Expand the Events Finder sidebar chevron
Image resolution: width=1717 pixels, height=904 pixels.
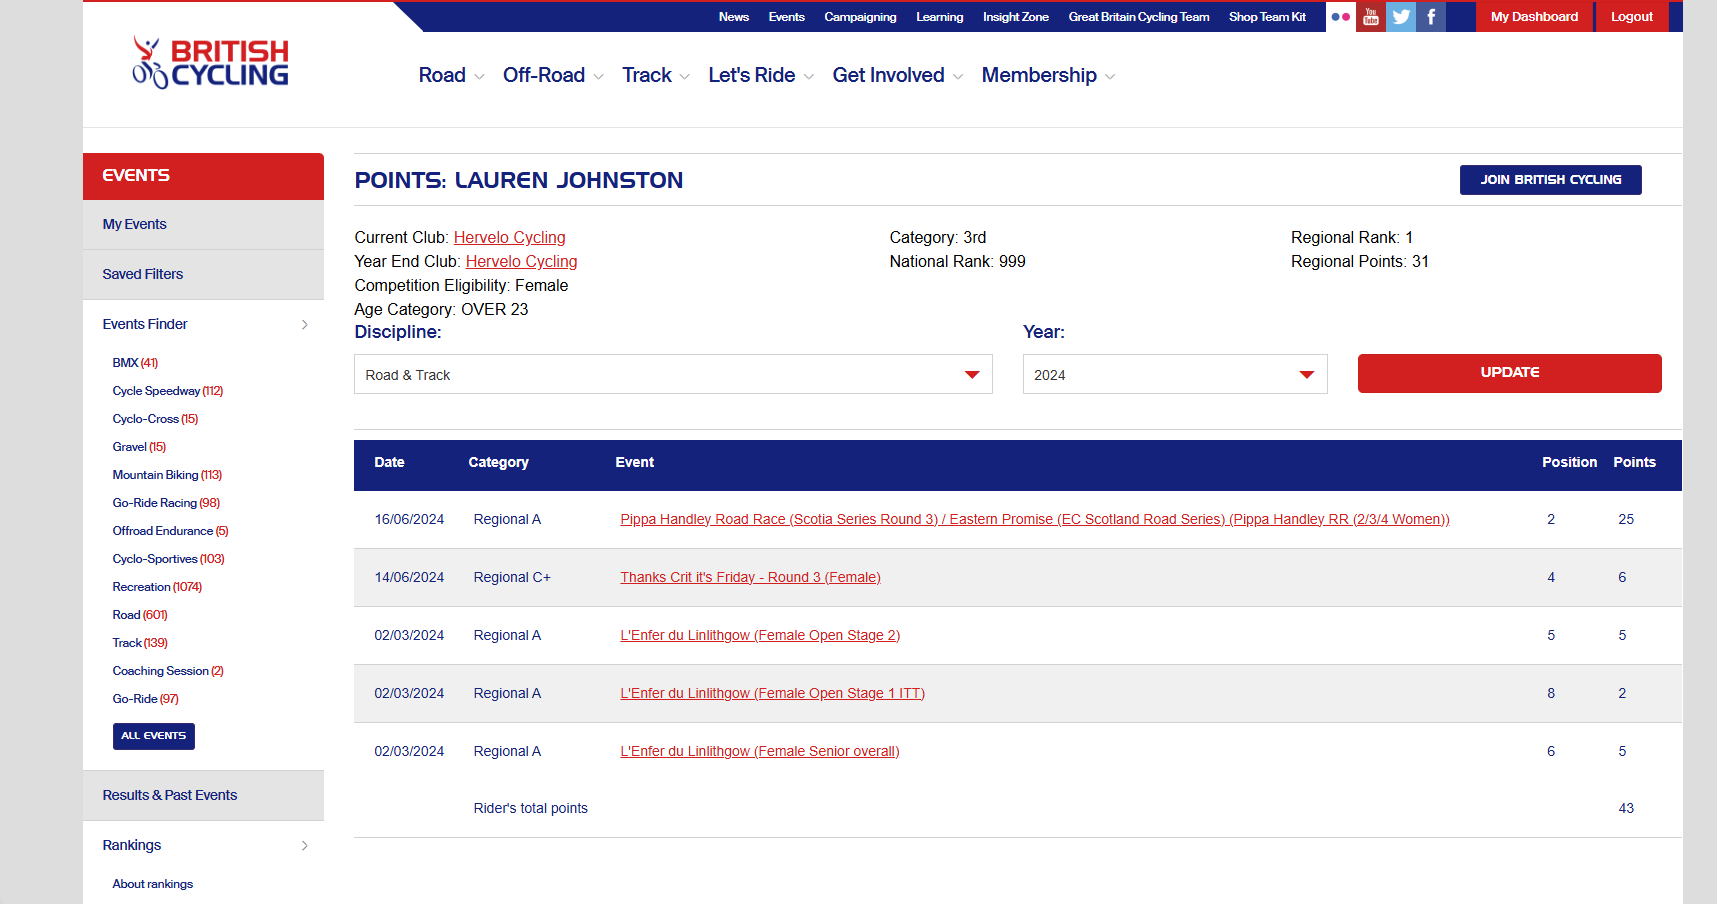(x=305, y=325)
